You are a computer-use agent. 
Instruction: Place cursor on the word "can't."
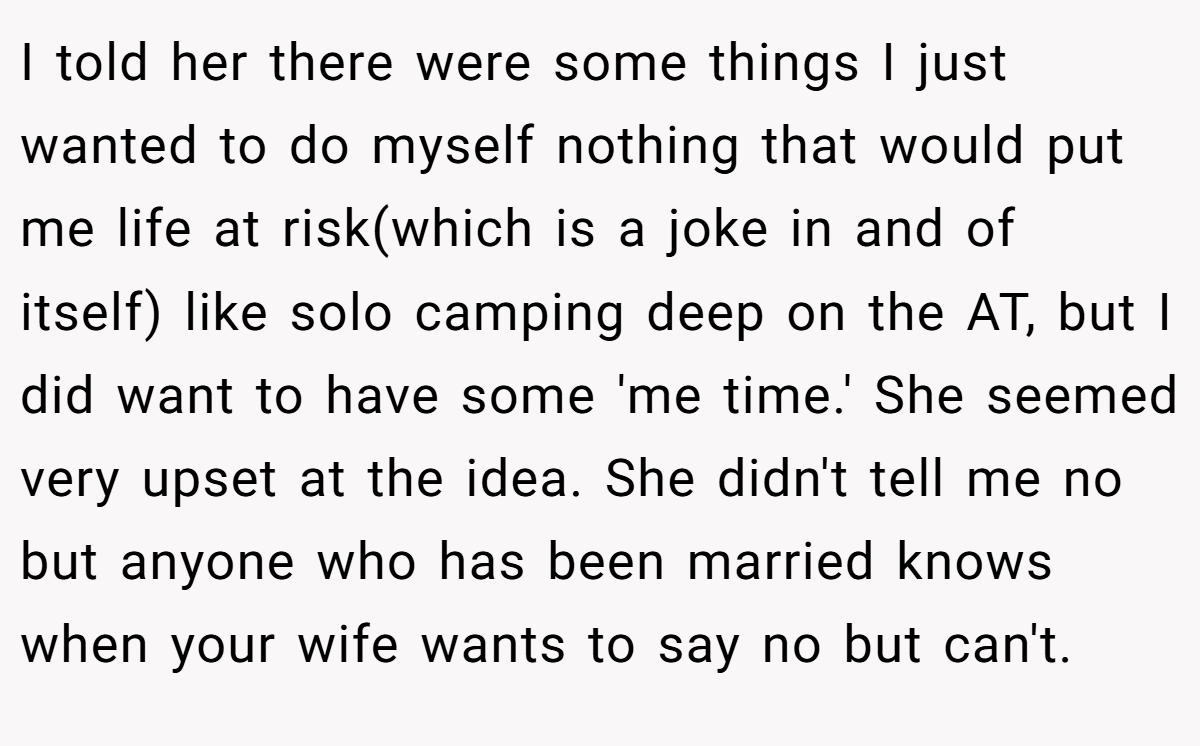click(x=1007, y=647)
